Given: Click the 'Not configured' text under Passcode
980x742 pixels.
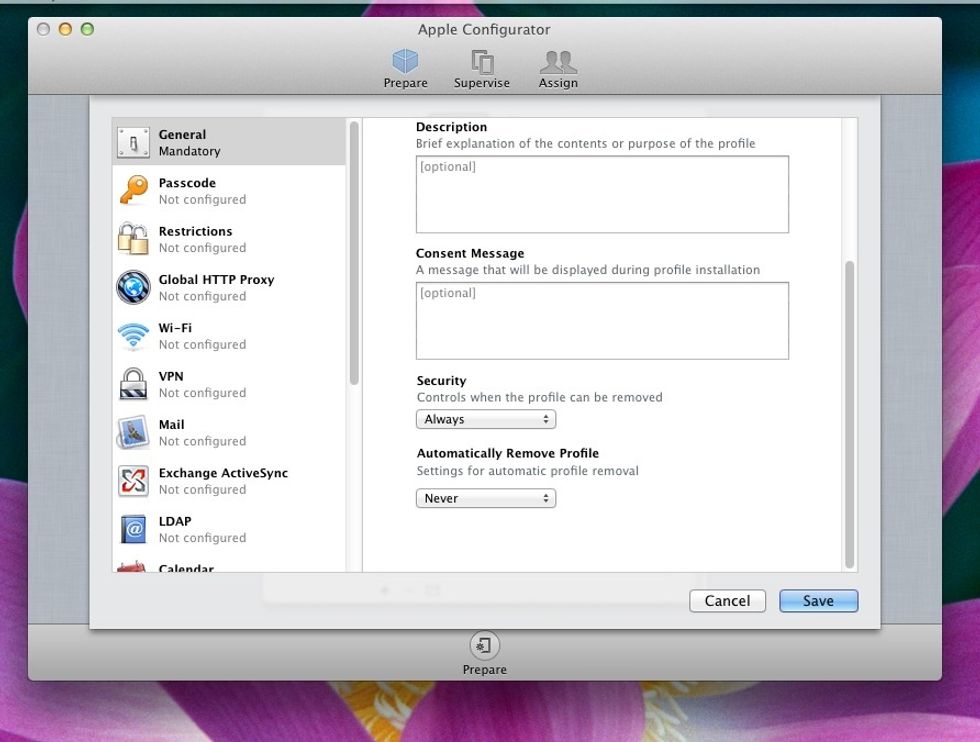Looking at the screenshot, I should pos(202,199).
